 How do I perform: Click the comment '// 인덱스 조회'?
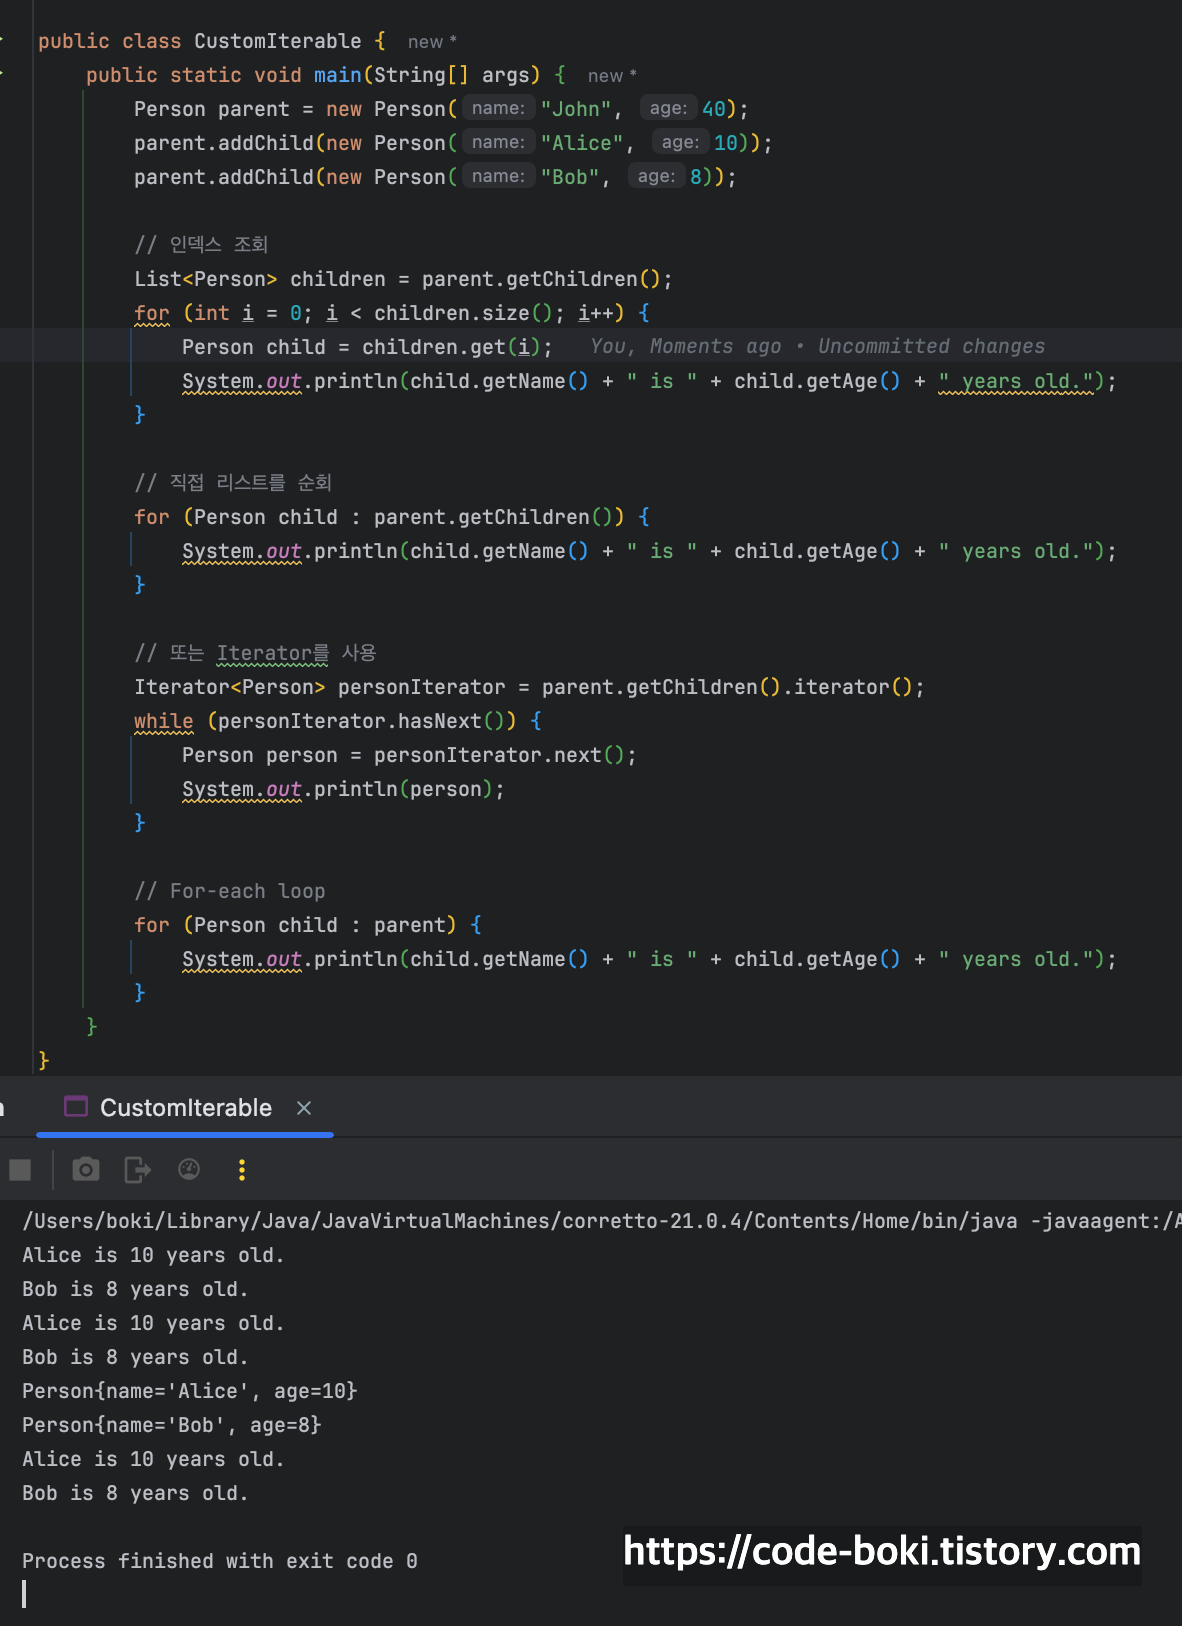201,245
